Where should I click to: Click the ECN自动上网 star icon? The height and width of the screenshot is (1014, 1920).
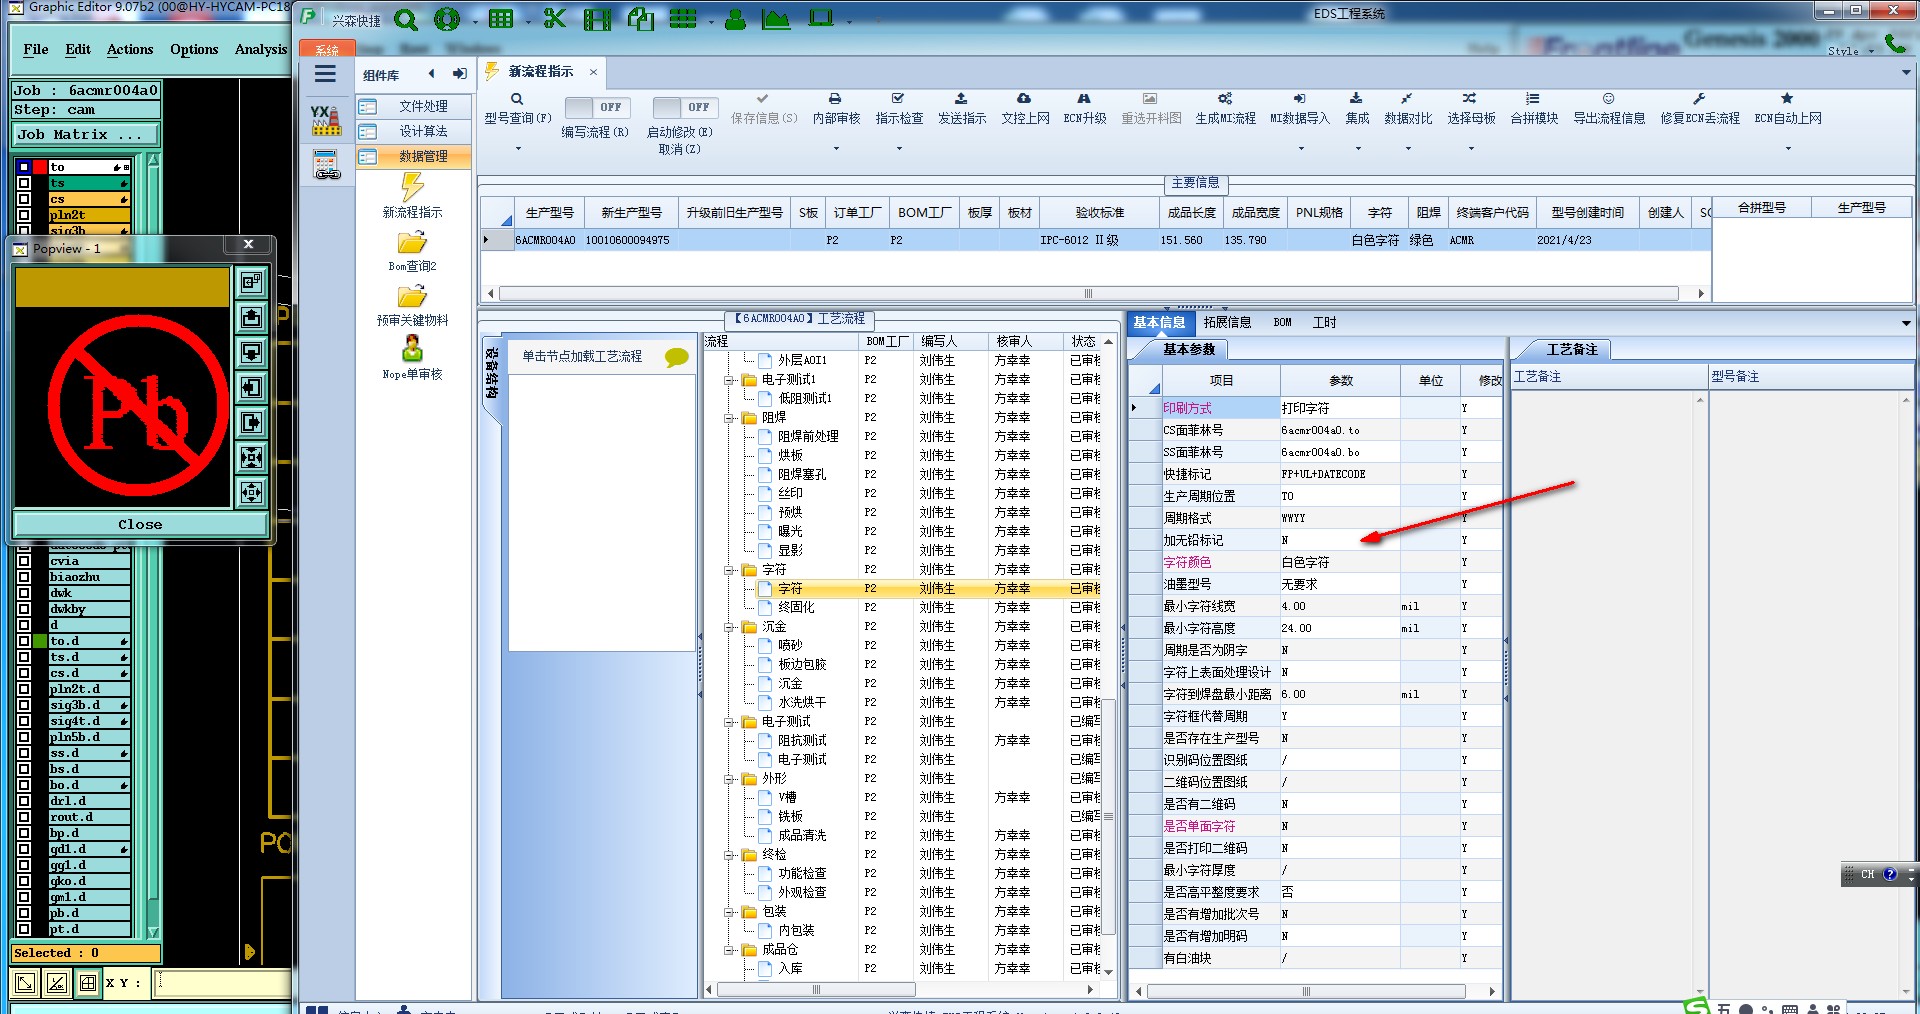click(x=1787, y=99)
